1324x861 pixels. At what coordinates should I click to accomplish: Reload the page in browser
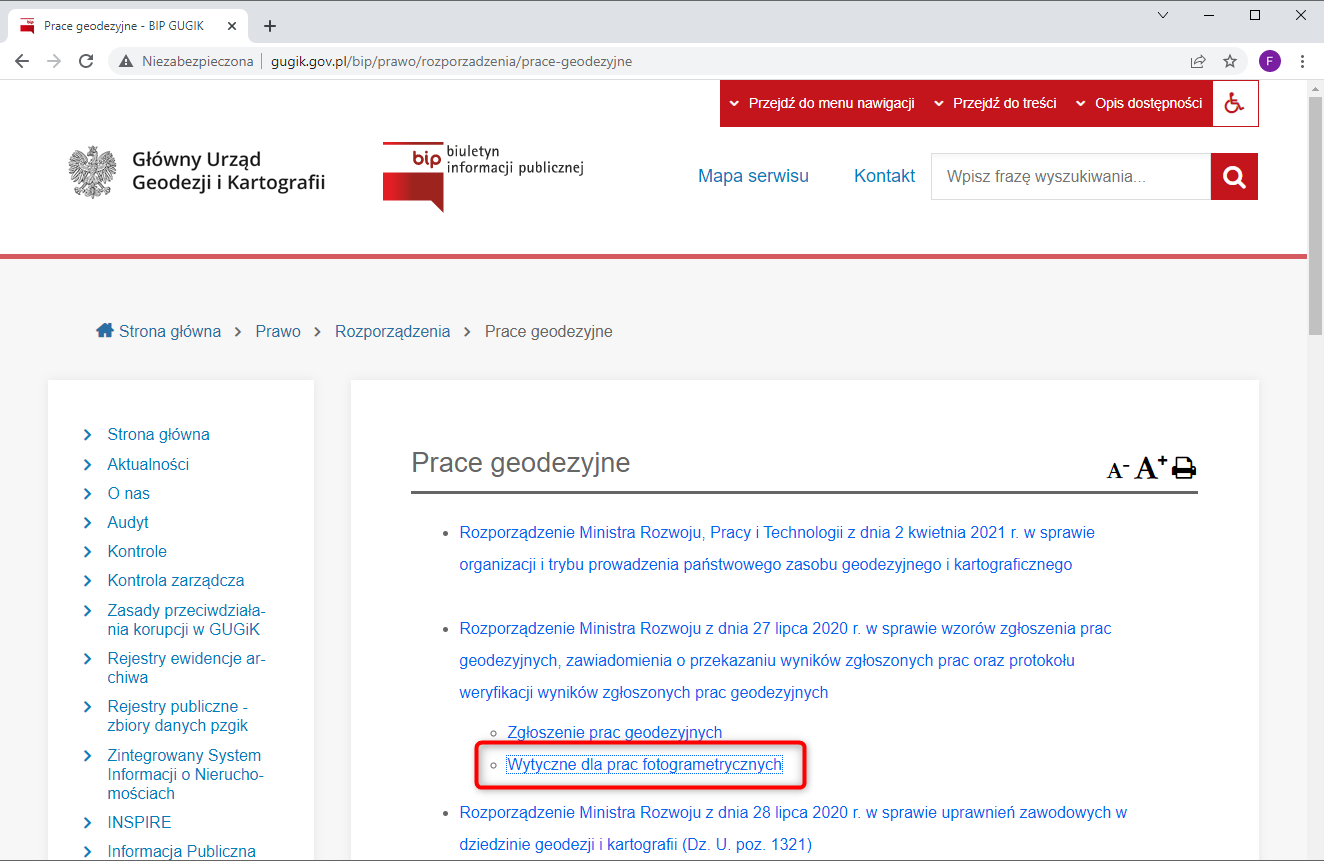click(86, 61)
